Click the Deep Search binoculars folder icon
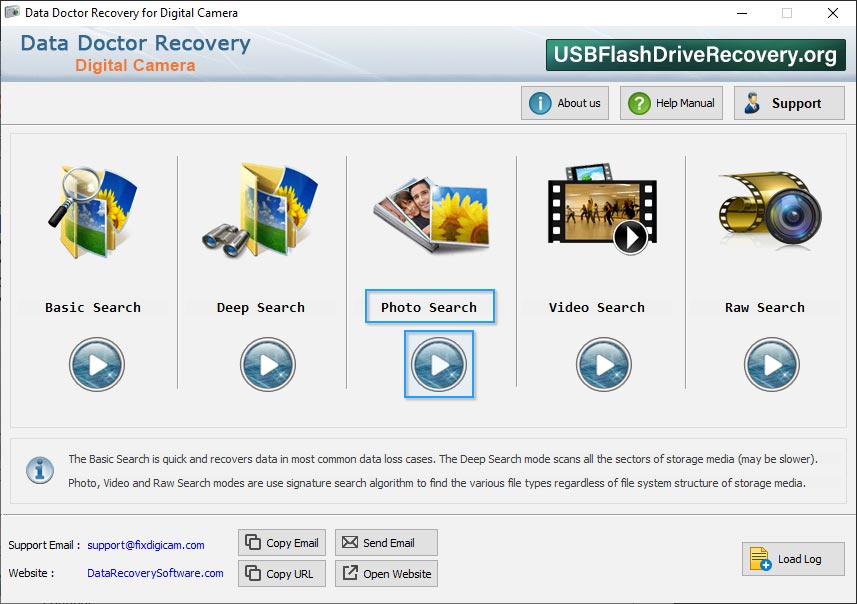 click(x=260, y=209)
